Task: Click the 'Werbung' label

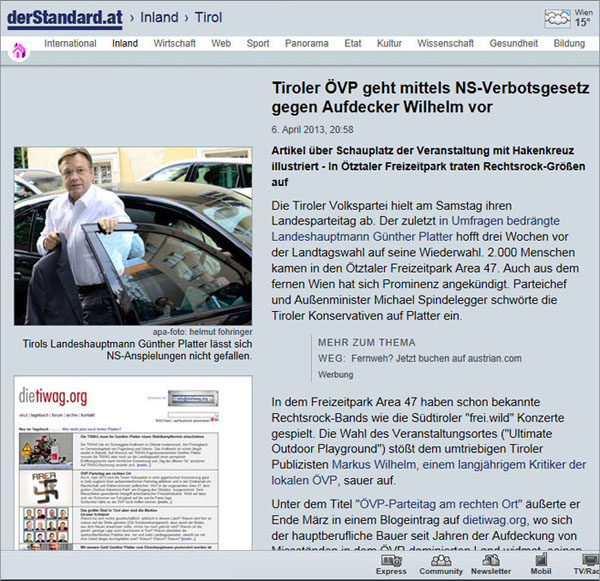Action: (336, 375)
